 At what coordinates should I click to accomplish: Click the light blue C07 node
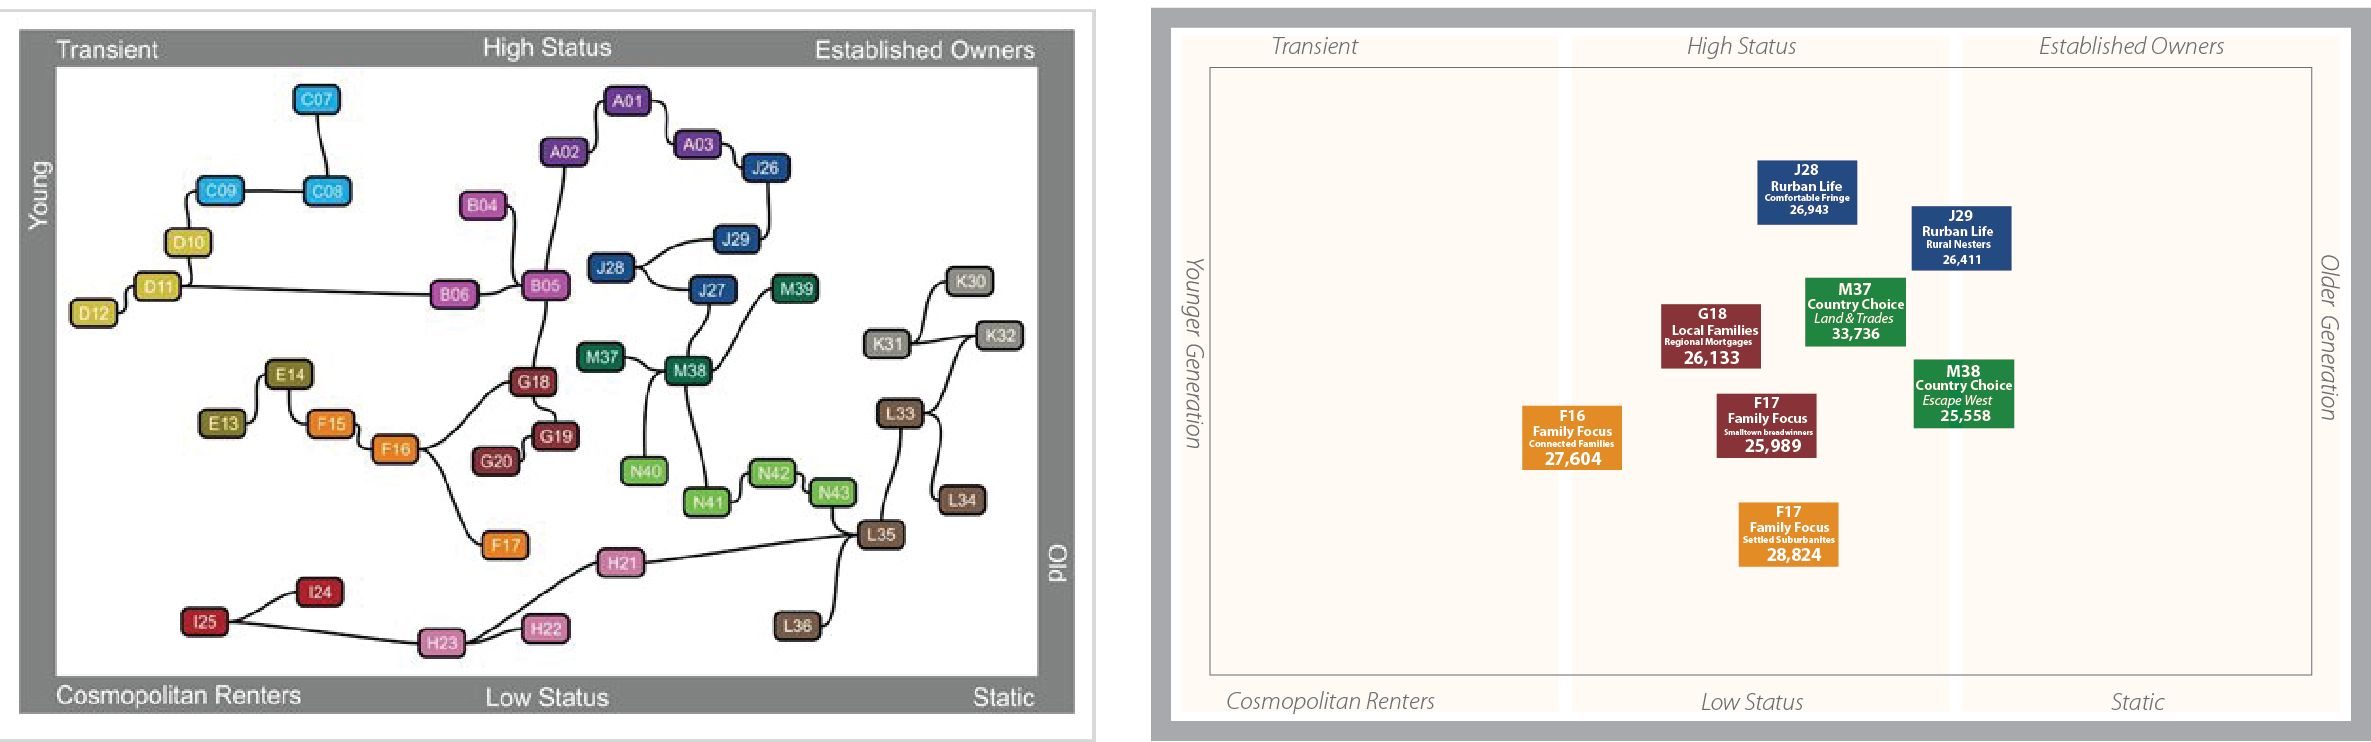click(x=316, y=100)
